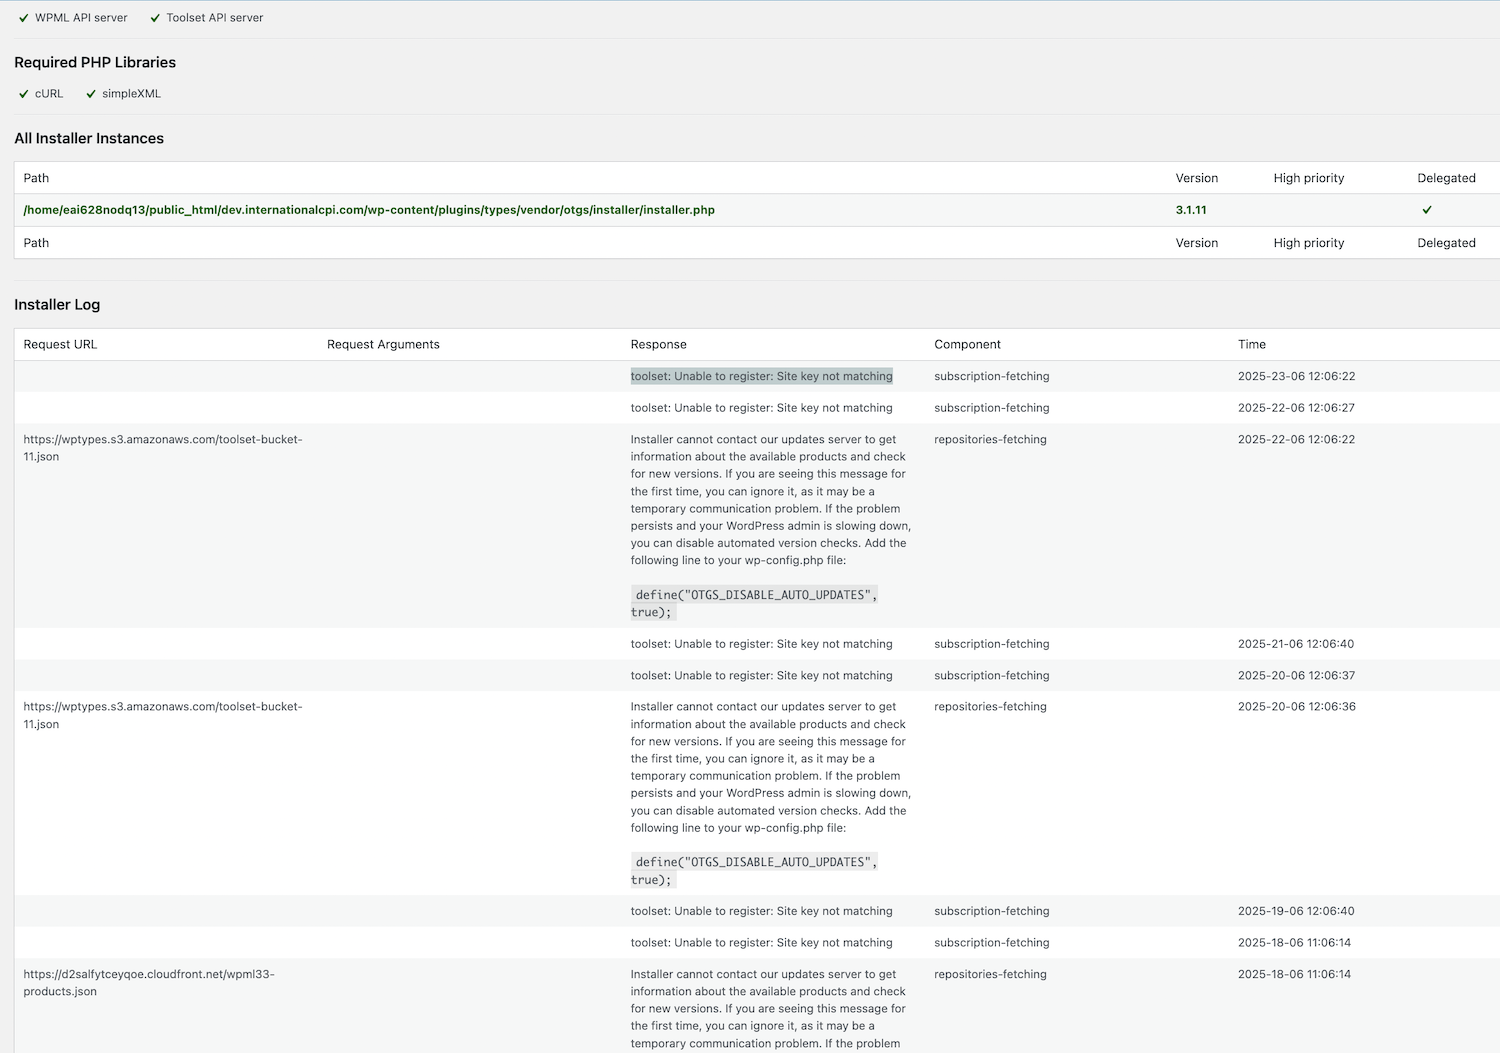Click repositories-fetching component at 2025-18-06 11:06:14
Viewport: 1500px width, 1053px height.
click(990, 974)
